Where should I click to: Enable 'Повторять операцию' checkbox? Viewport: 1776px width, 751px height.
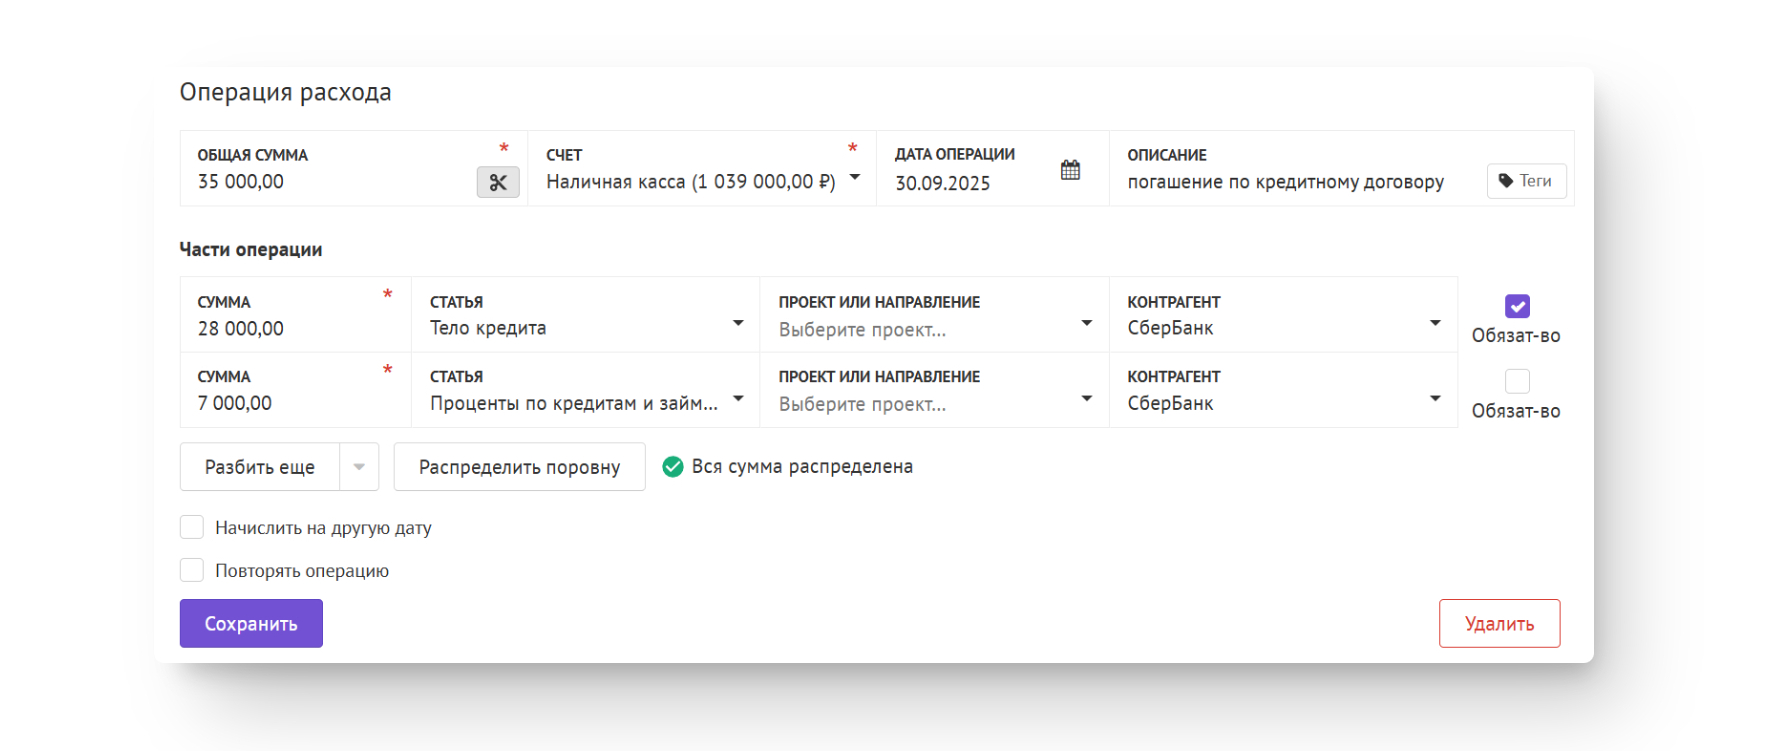coord(192,570)
